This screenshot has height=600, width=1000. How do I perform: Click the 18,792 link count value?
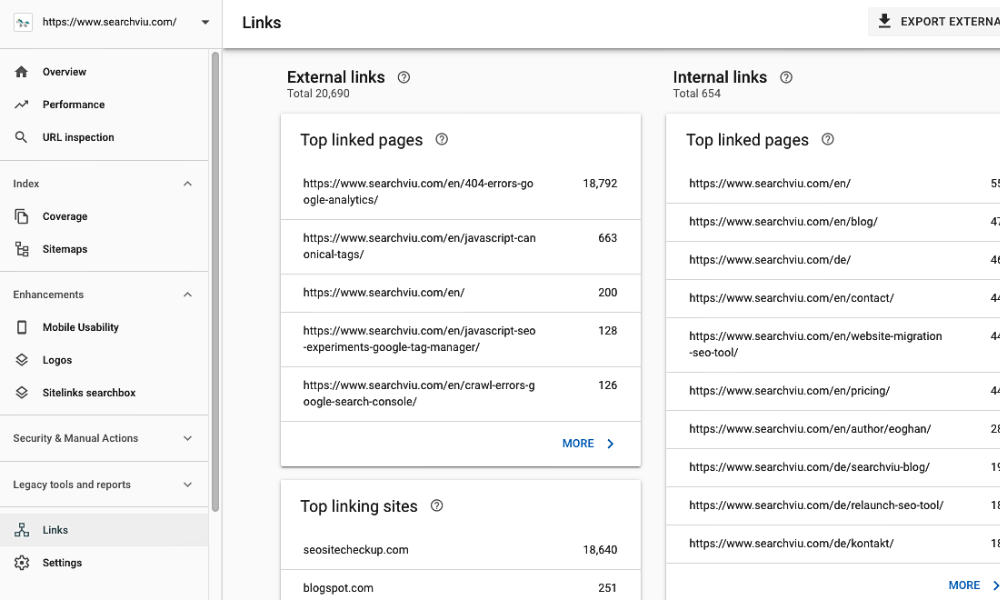[599, 184]
